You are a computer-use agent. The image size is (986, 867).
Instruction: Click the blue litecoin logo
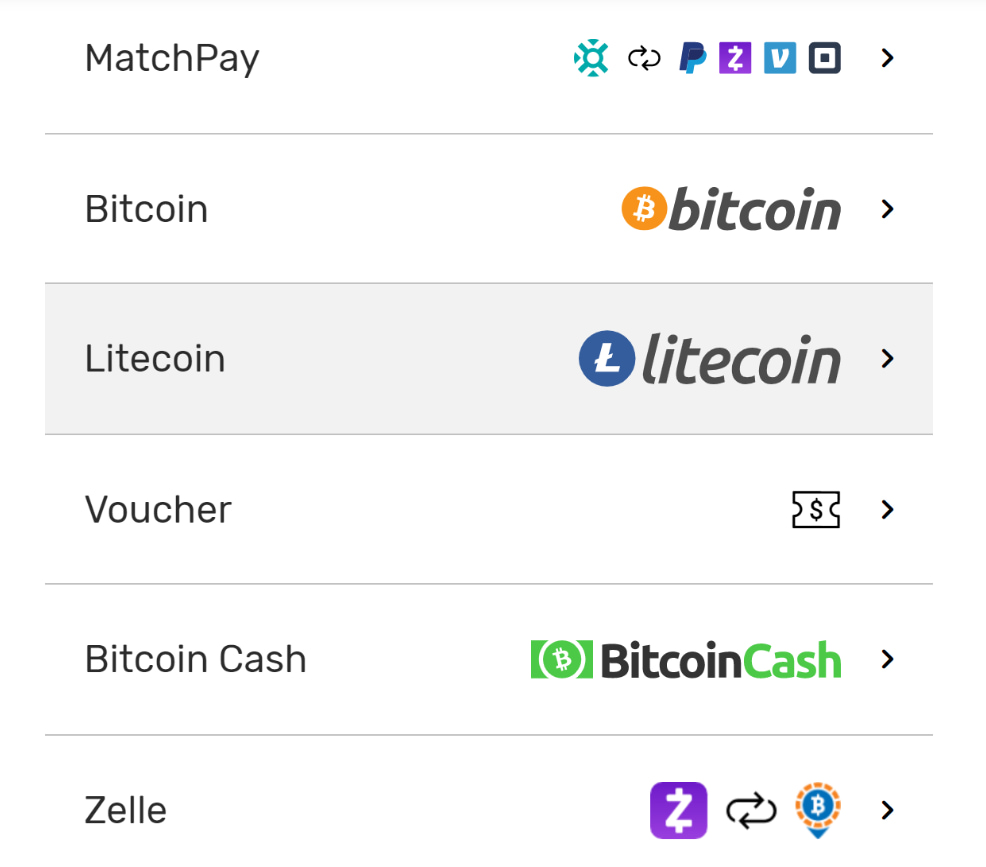709,358
